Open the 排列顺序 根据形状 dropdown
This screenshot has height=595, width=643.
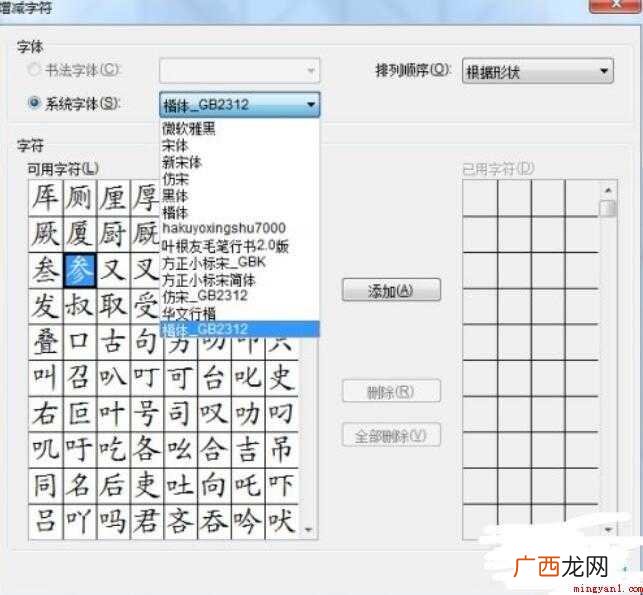pos(538,72)
